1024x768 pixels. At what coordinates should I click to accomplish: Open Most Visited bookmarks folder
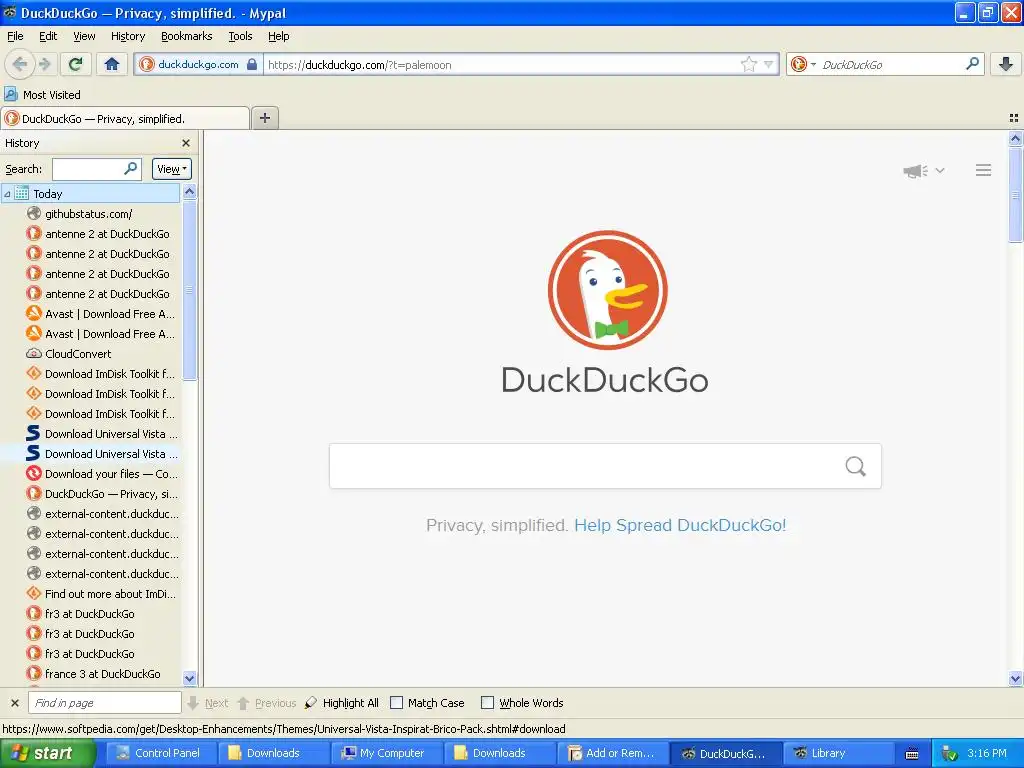click(x=43, y=95)
